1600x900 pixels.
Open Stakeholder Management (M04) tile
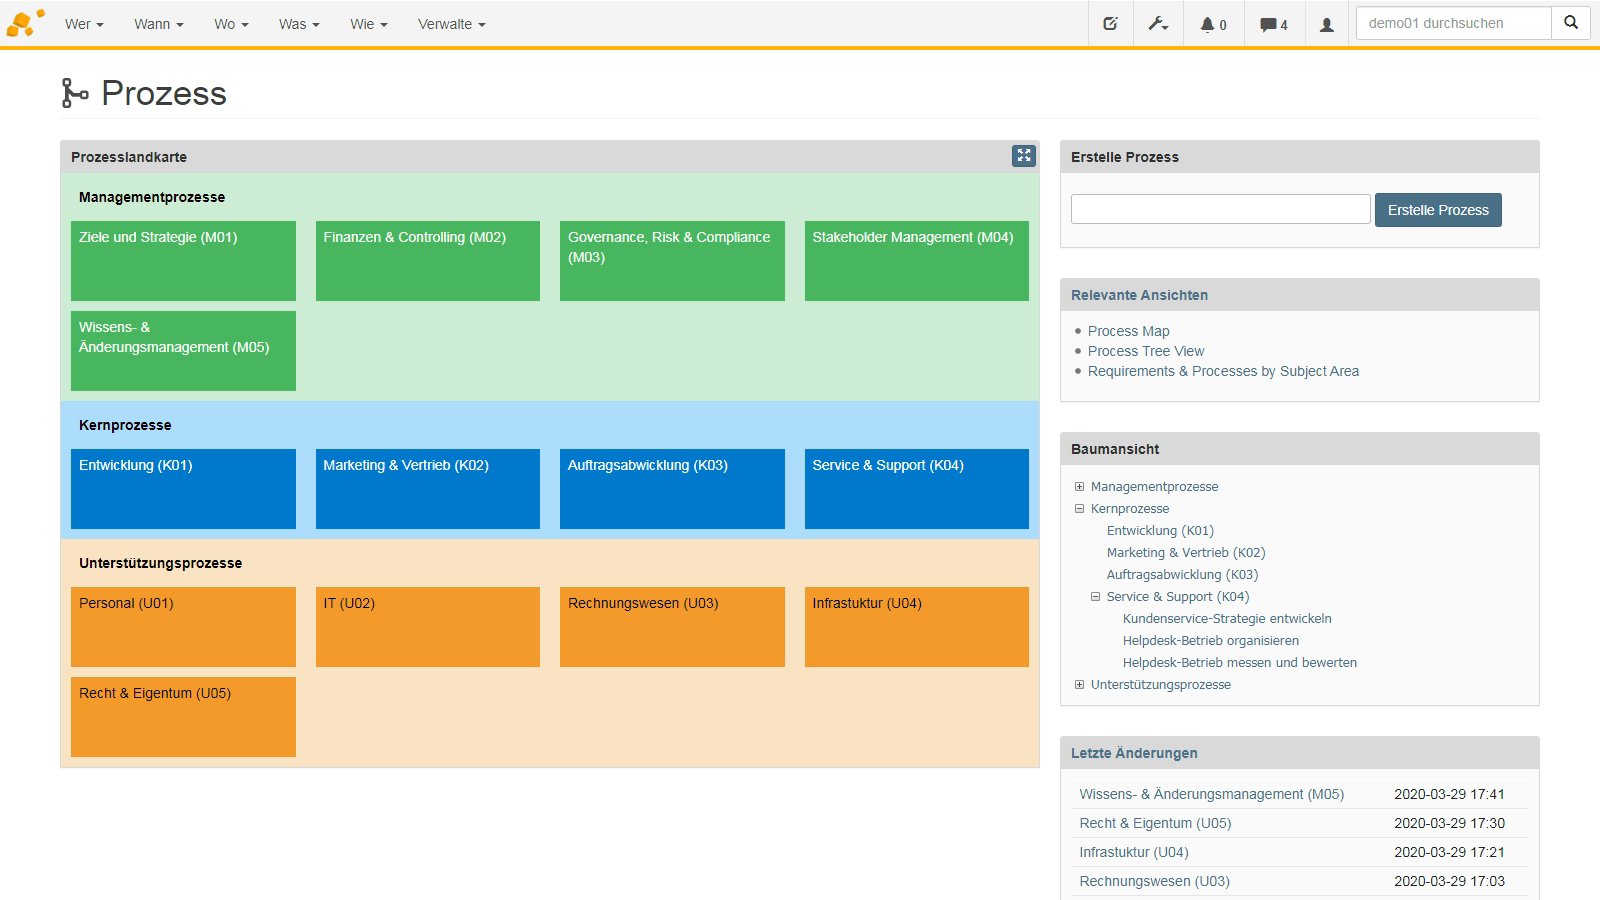(x=917, y=261)
